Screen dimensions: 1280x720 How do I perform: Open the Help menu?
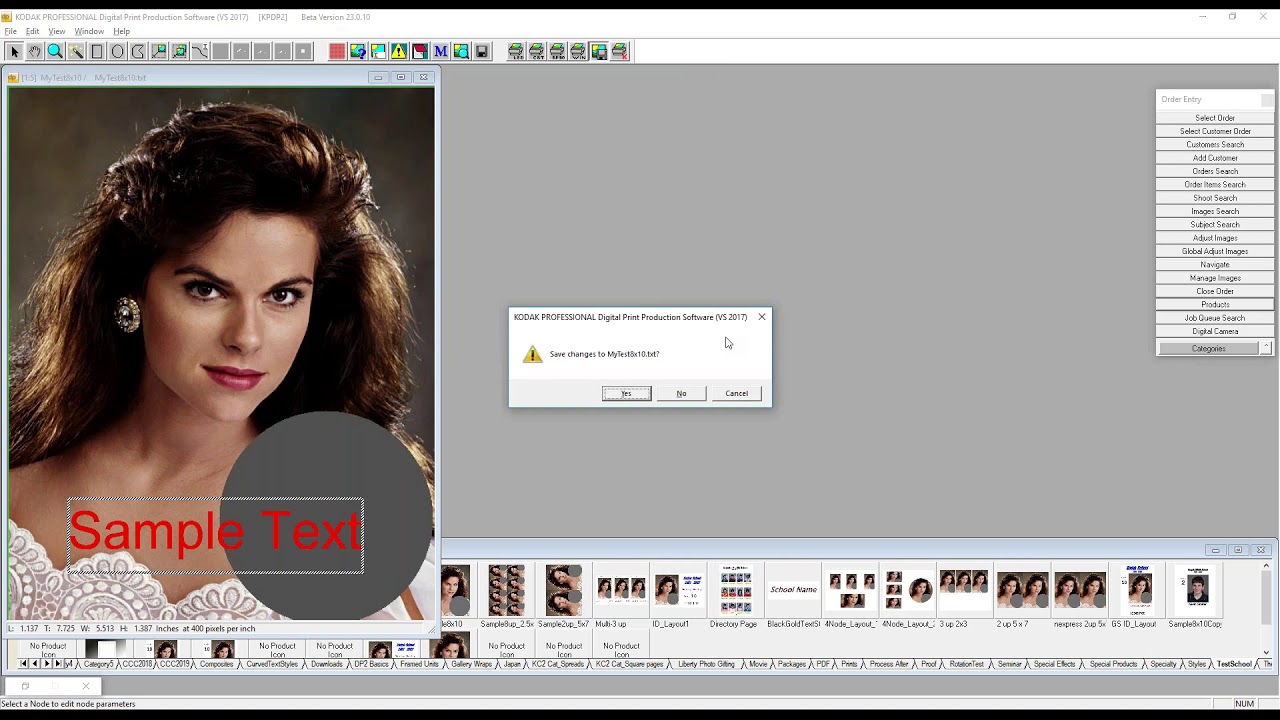(121, 31)
